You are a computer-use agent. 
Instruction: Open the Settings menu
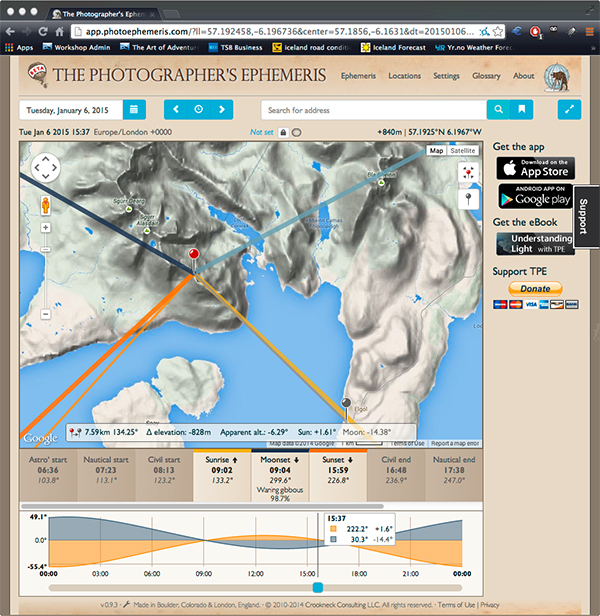point(446,76)
